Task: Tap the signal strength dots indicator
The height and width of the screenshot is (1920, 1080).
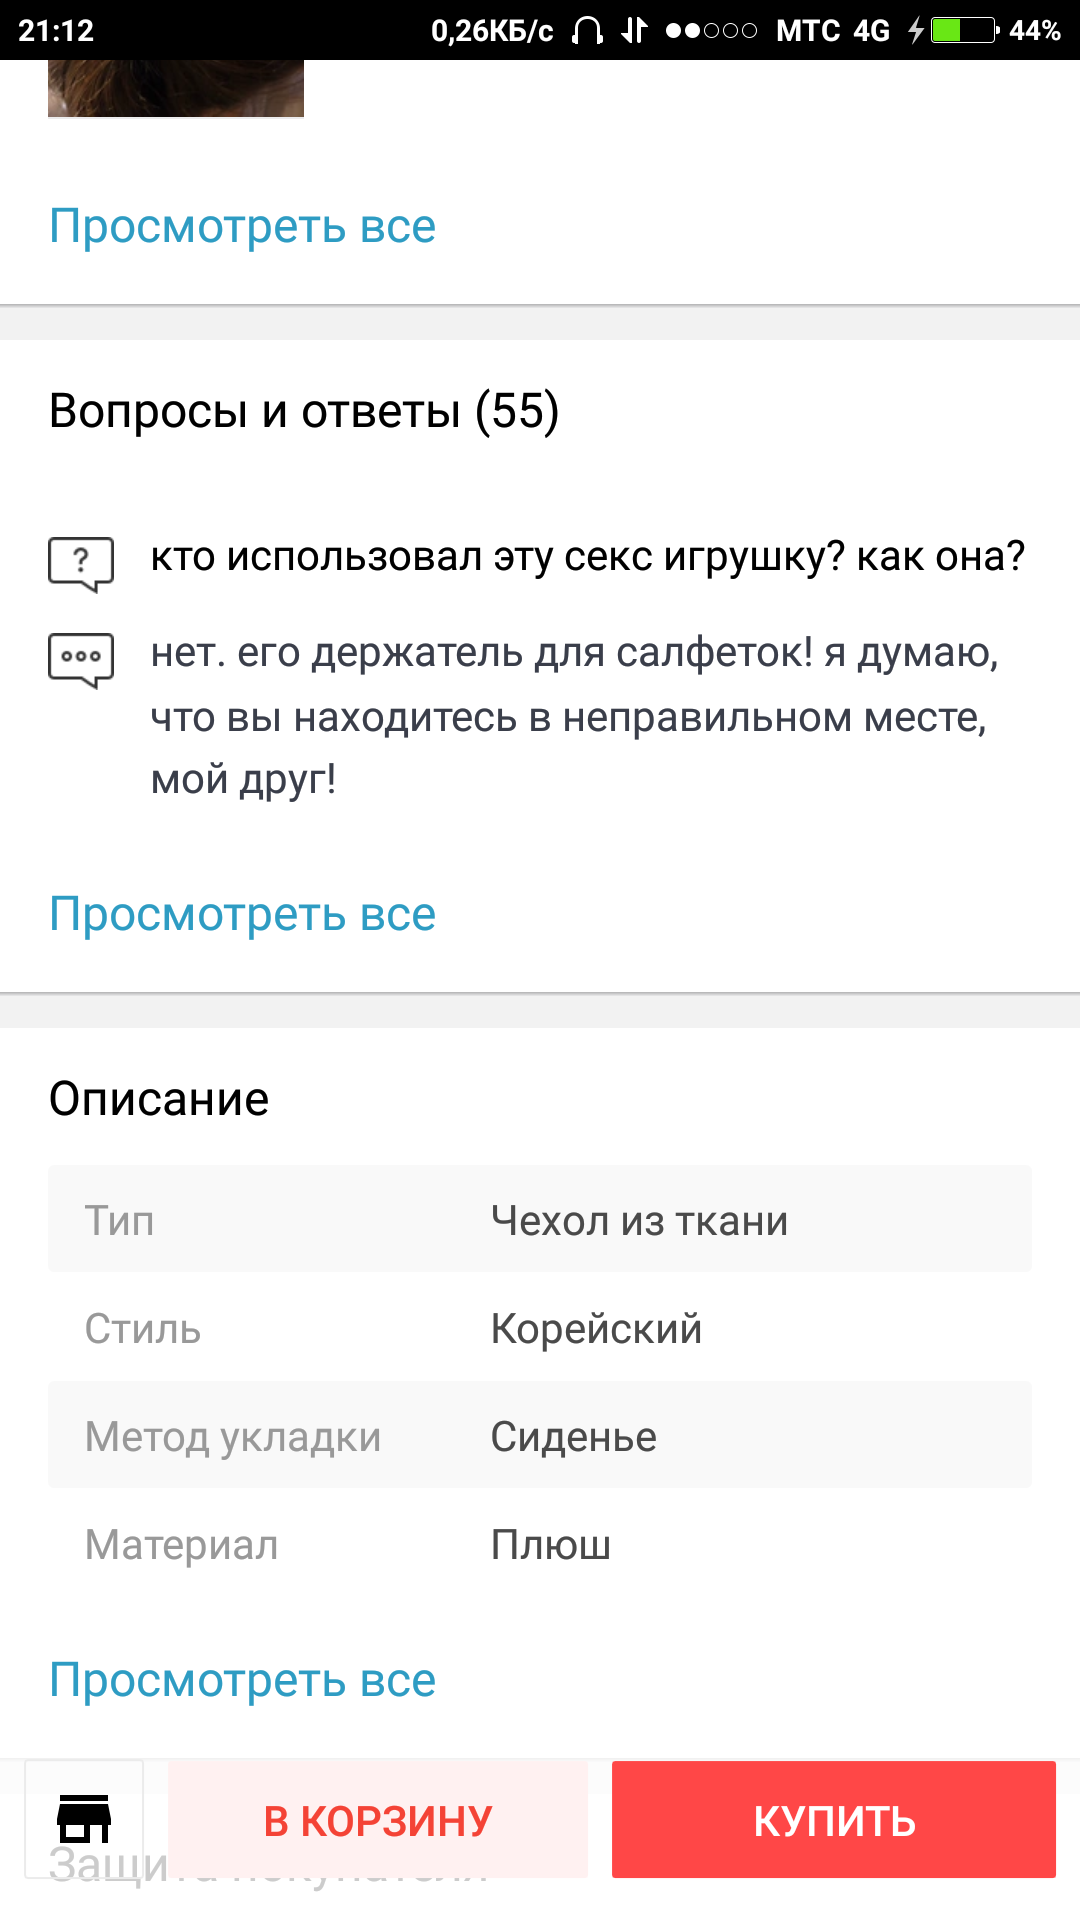Action: point(711,31)
